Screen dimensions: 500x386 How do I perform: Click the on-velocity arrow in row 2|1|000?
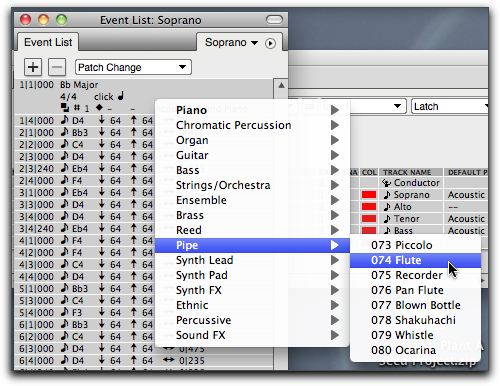tap(102, 132)
